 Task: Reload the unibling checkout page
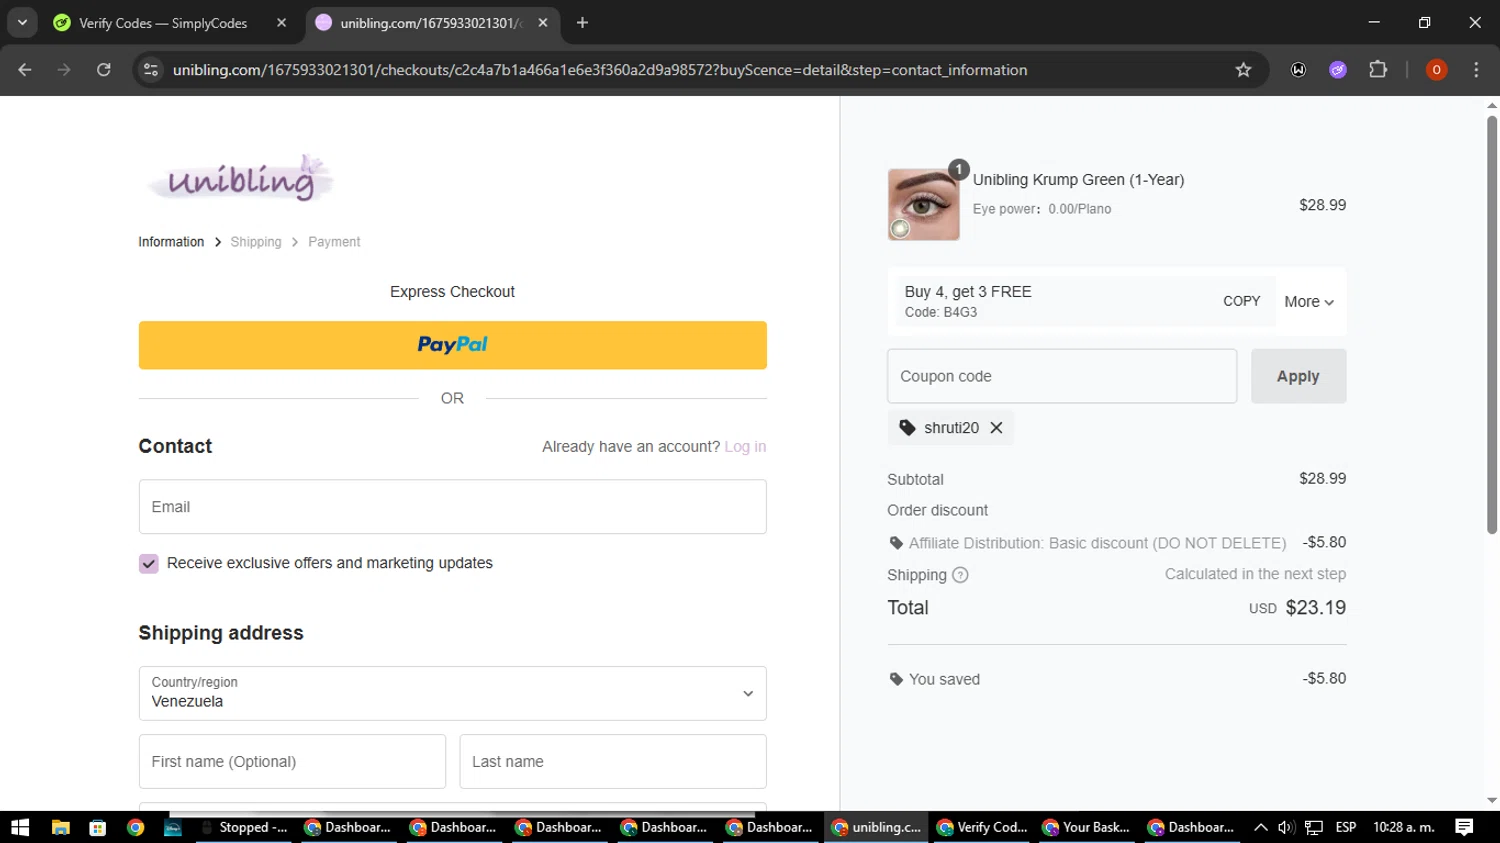(104, 70)
